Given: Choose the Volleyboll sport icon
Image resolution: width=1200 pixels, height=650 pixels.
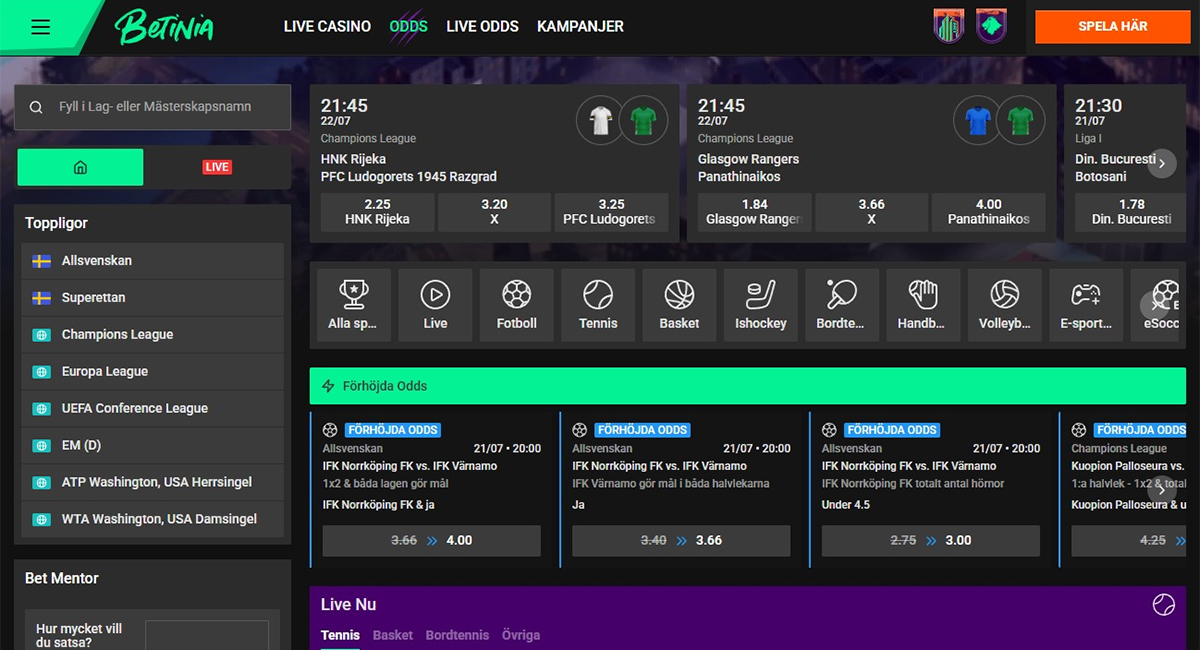Looking at the screenshot, I should (x=1004, y=305).
